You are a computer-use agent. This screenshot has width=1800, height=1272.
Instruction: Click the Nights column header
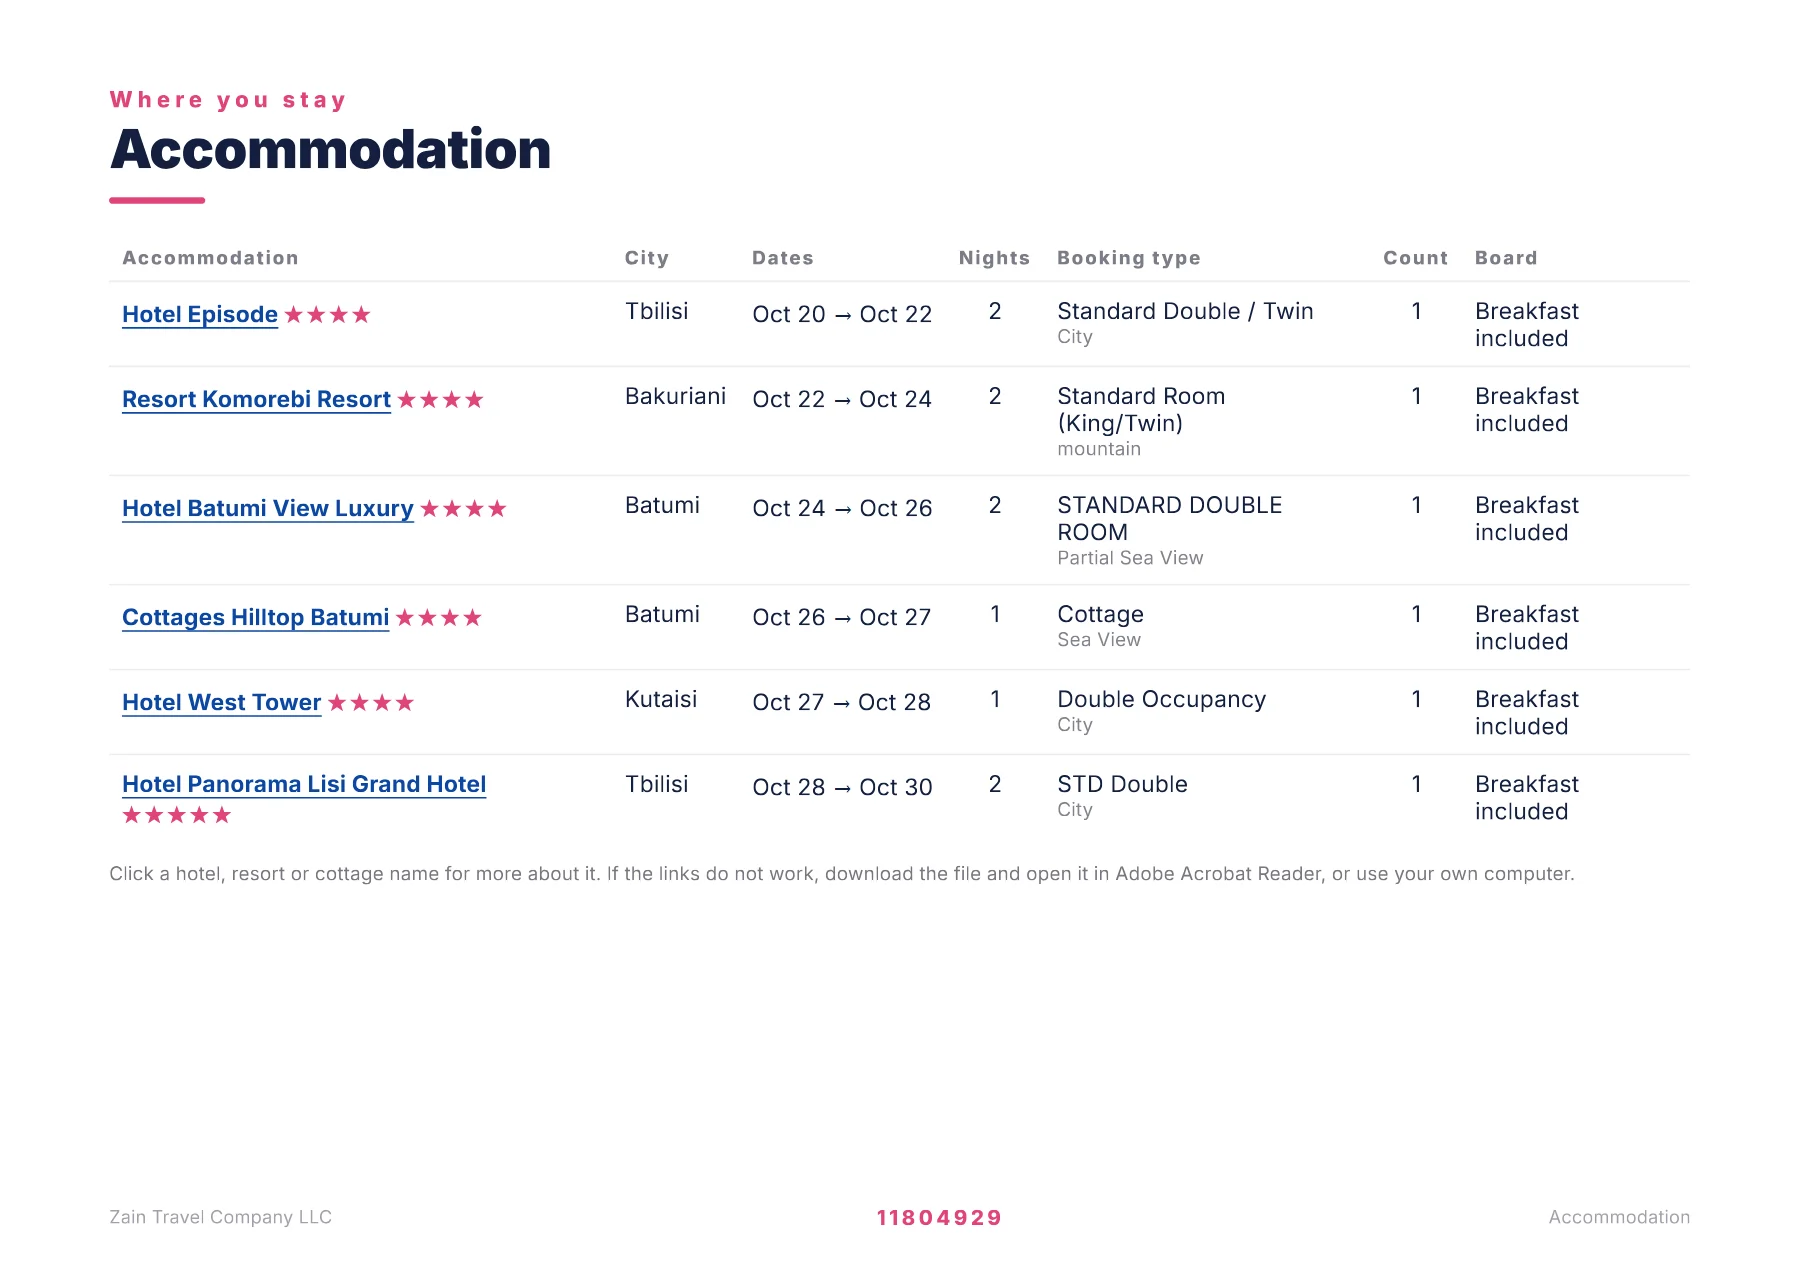[994, 258]
